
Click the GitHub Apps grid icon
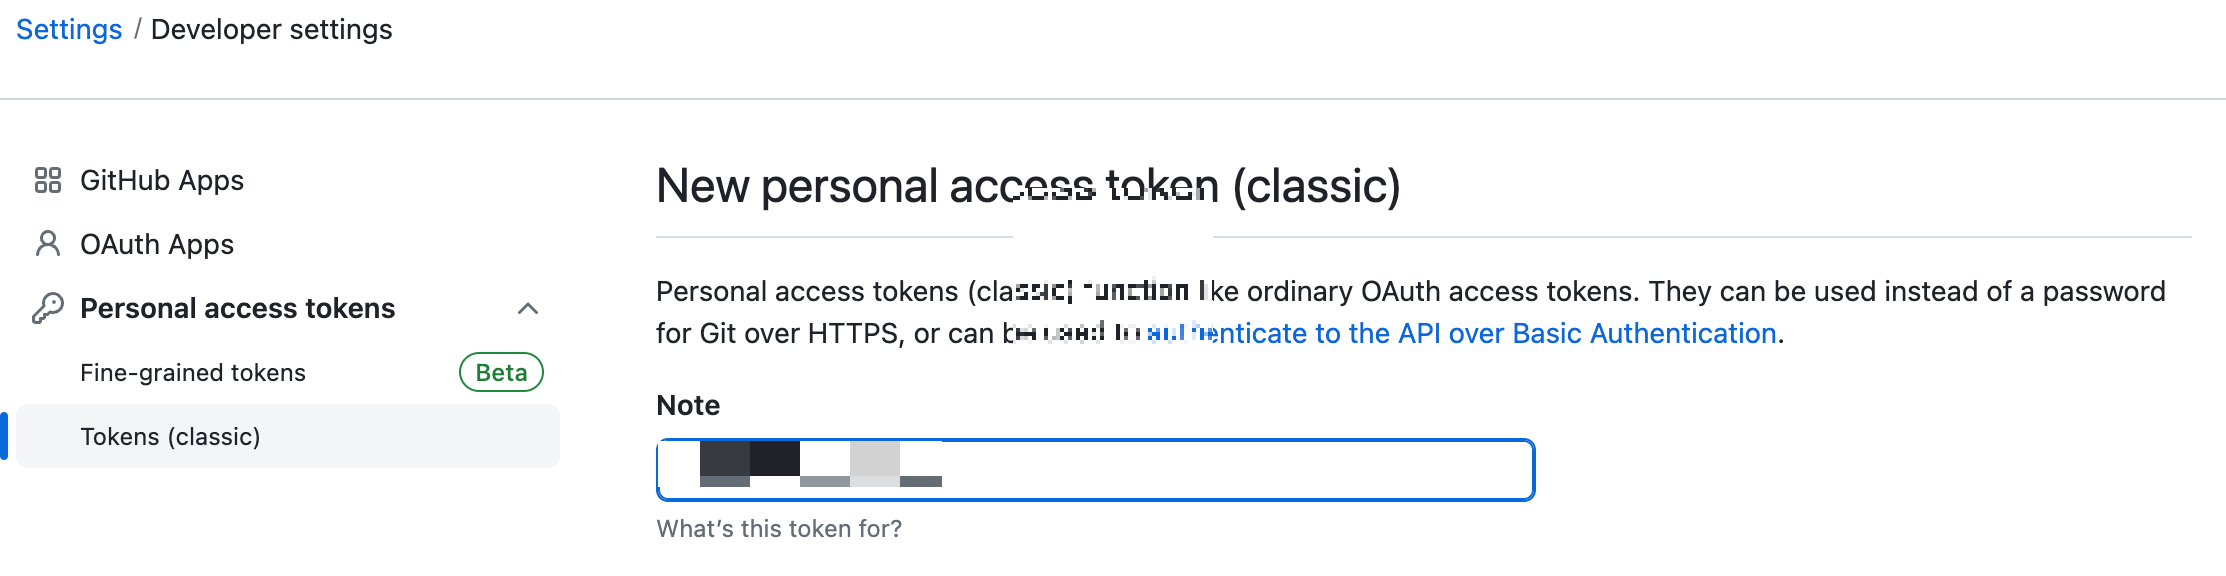click(x=47, y=180)
